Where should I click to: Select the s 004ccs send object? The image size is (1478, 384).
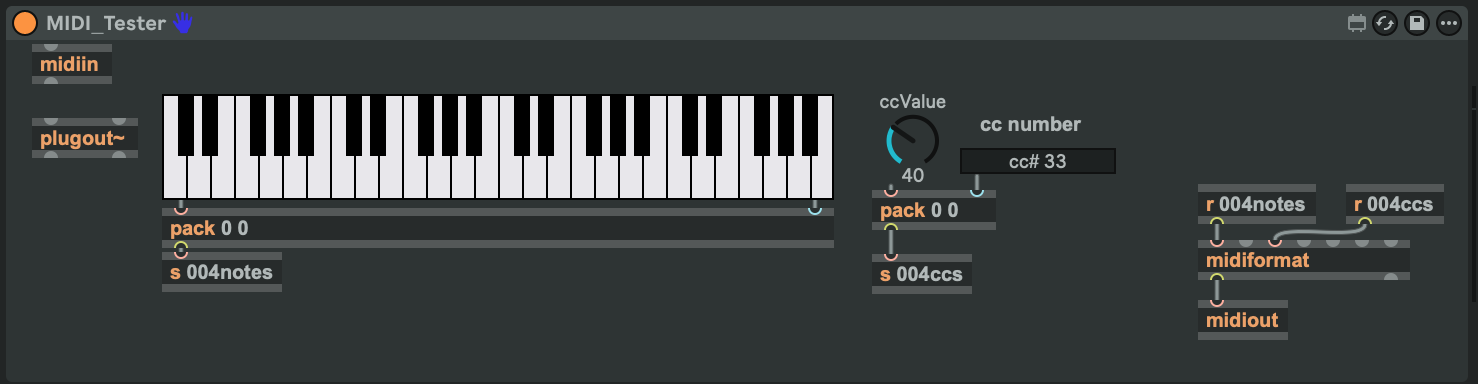pyautogui.click(x=921, y=274)
